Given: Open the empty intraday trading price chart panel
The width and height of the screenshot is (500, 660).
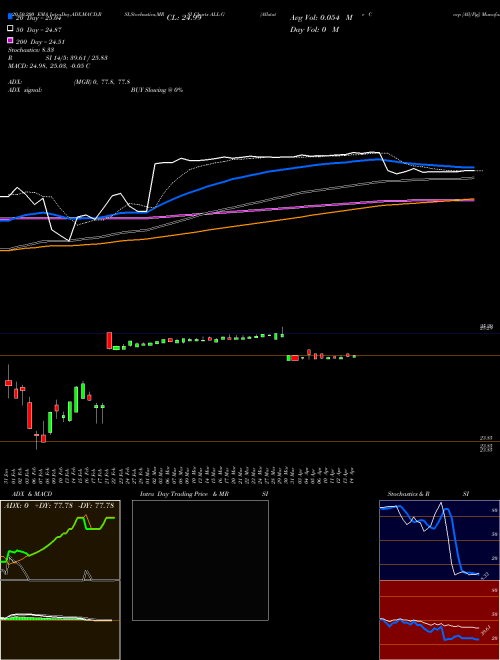Looking at the screenshot, I should point(200,560).
